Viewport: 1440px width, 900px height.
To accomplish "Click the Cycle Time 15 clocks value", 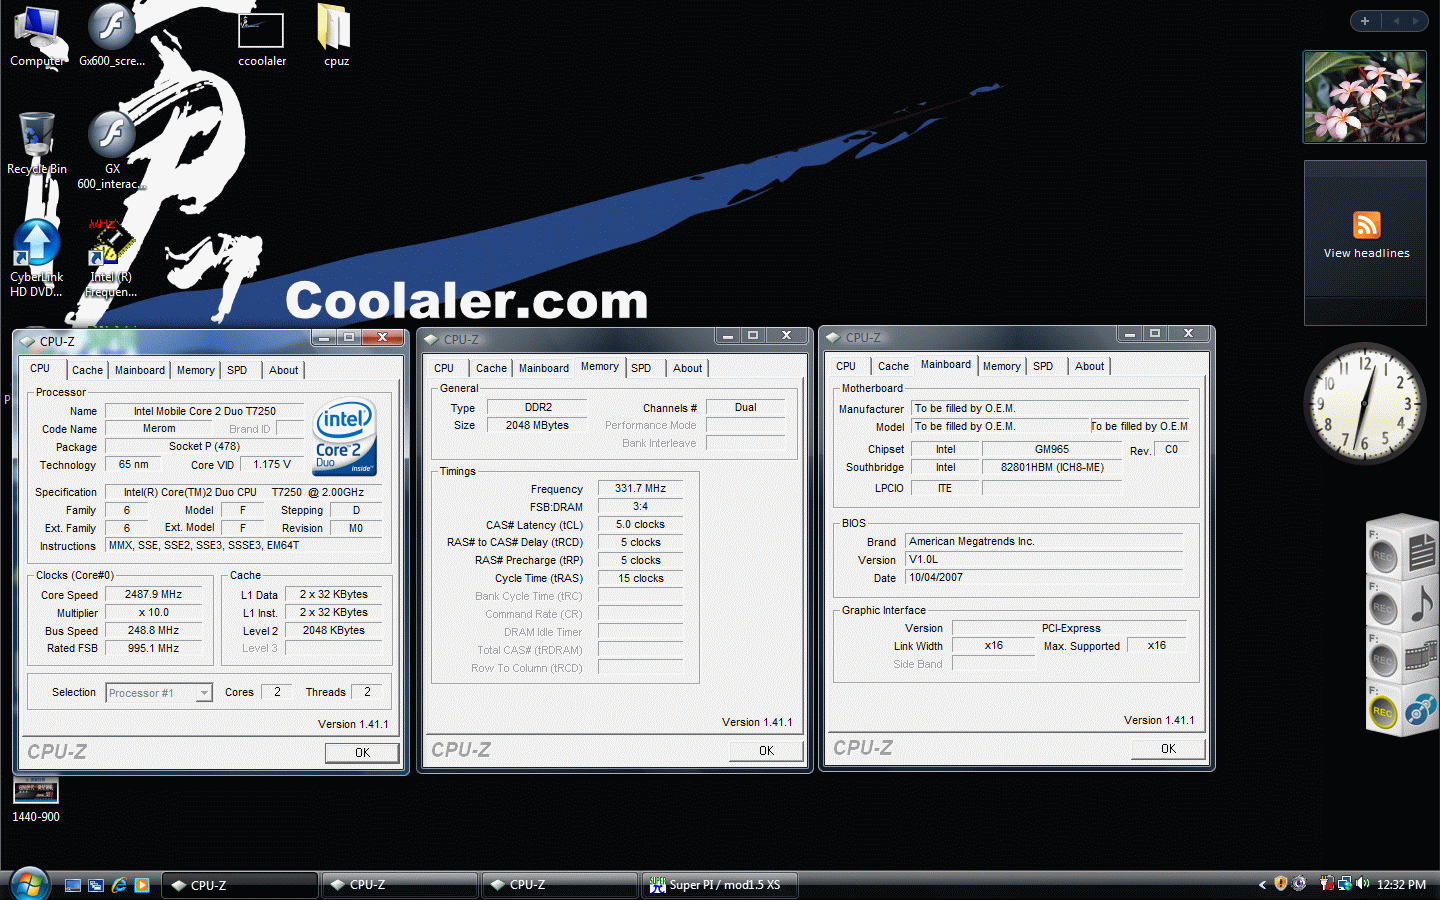I will [x=640, y=578].
